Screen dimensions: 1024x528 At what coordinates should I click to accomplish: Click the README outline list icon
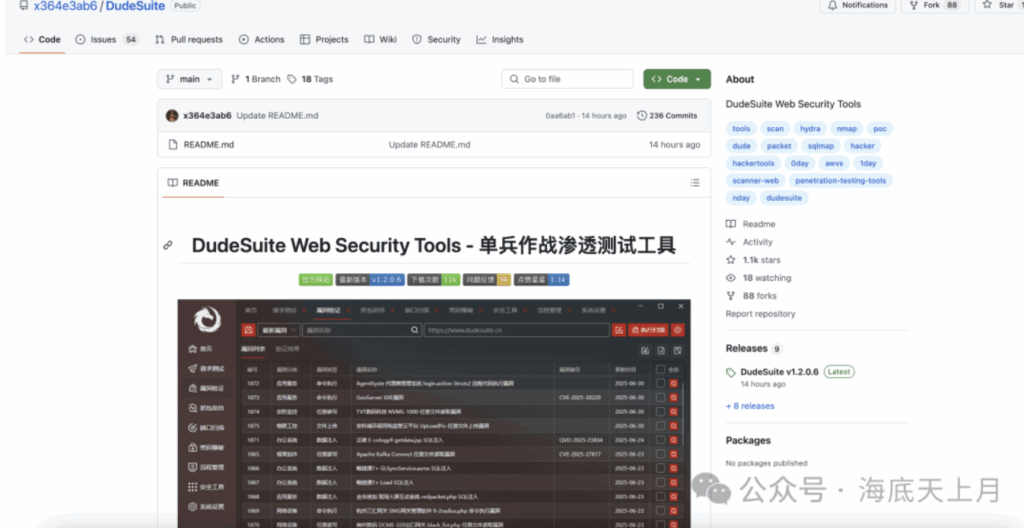tap(695, 183)
